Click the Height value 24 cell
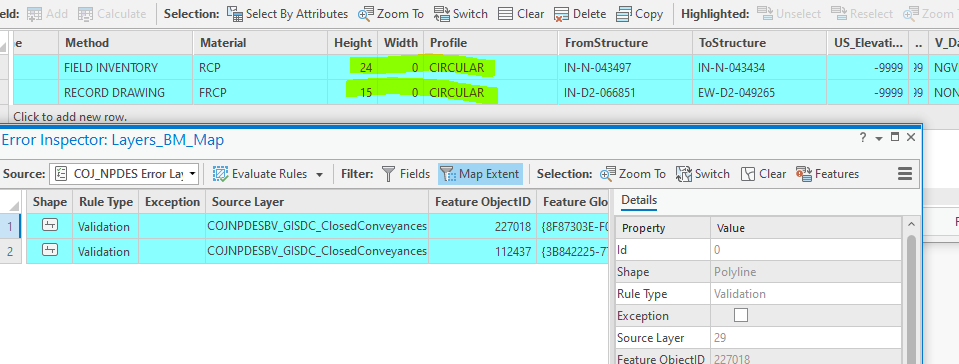 click(352, 68)
